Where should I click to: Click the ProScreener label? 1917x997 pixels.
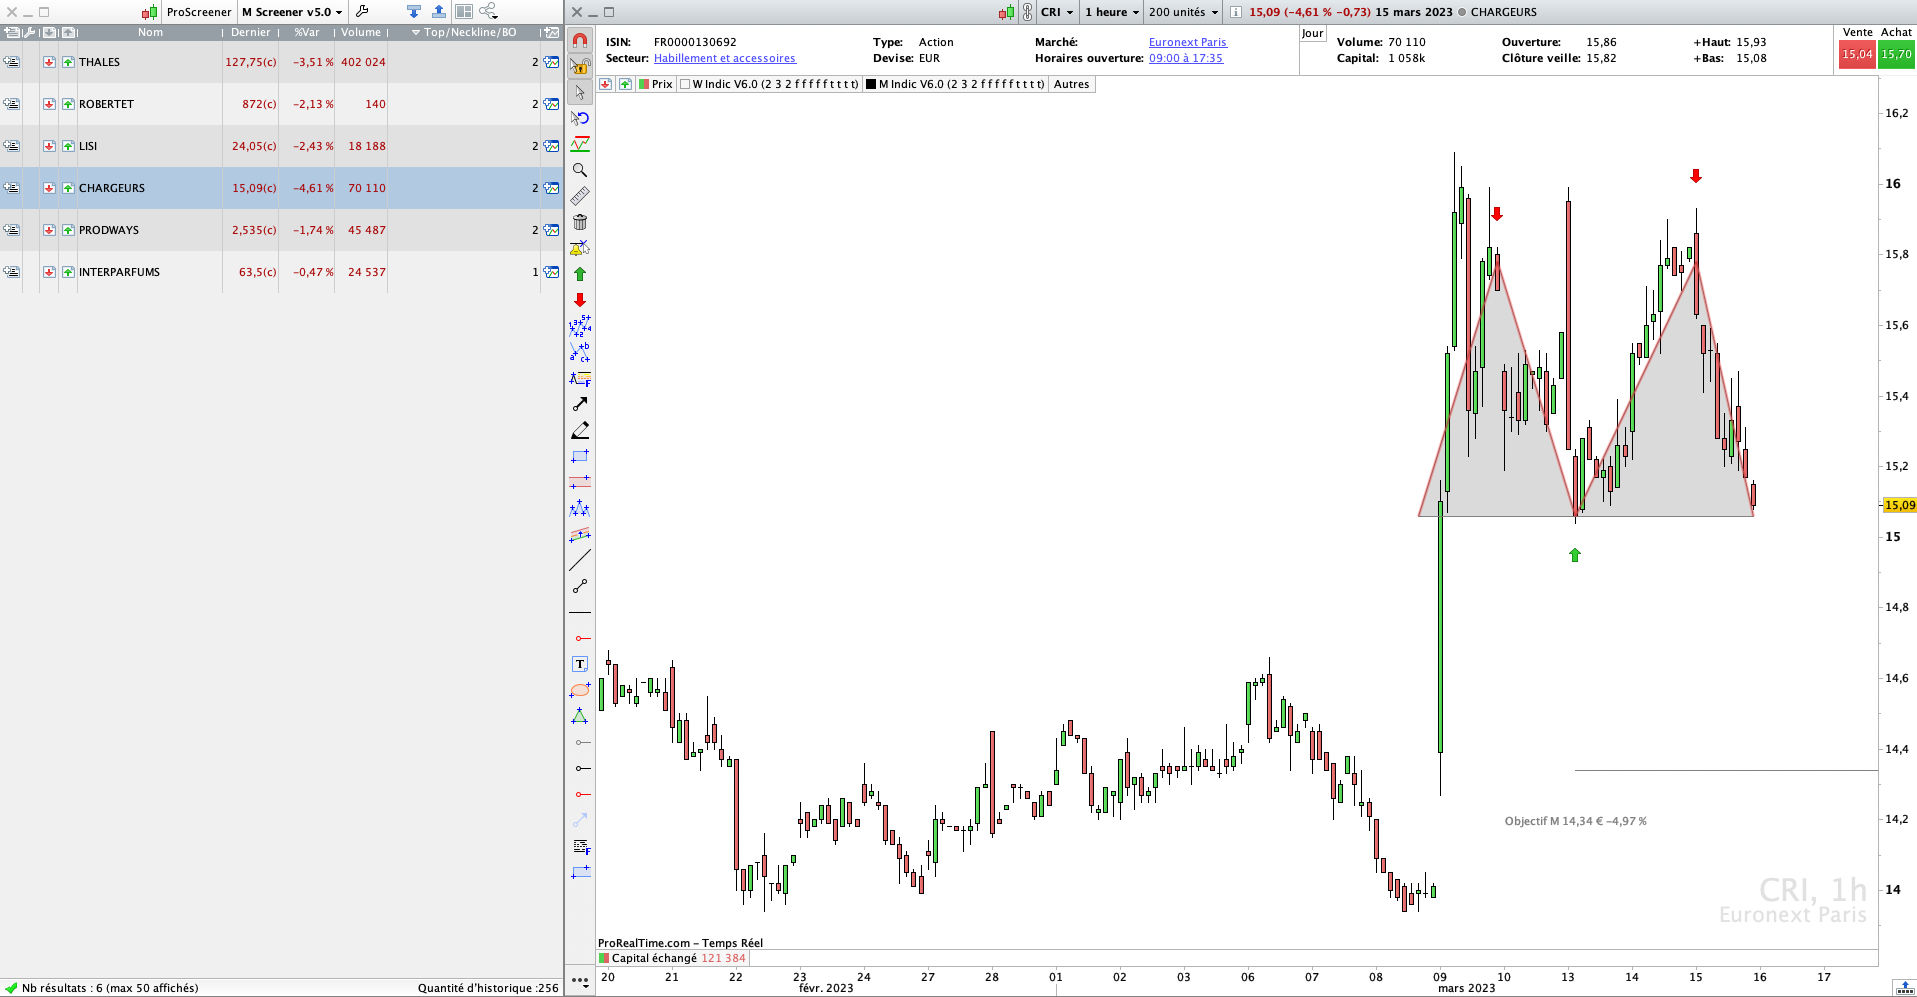(198, 12)
